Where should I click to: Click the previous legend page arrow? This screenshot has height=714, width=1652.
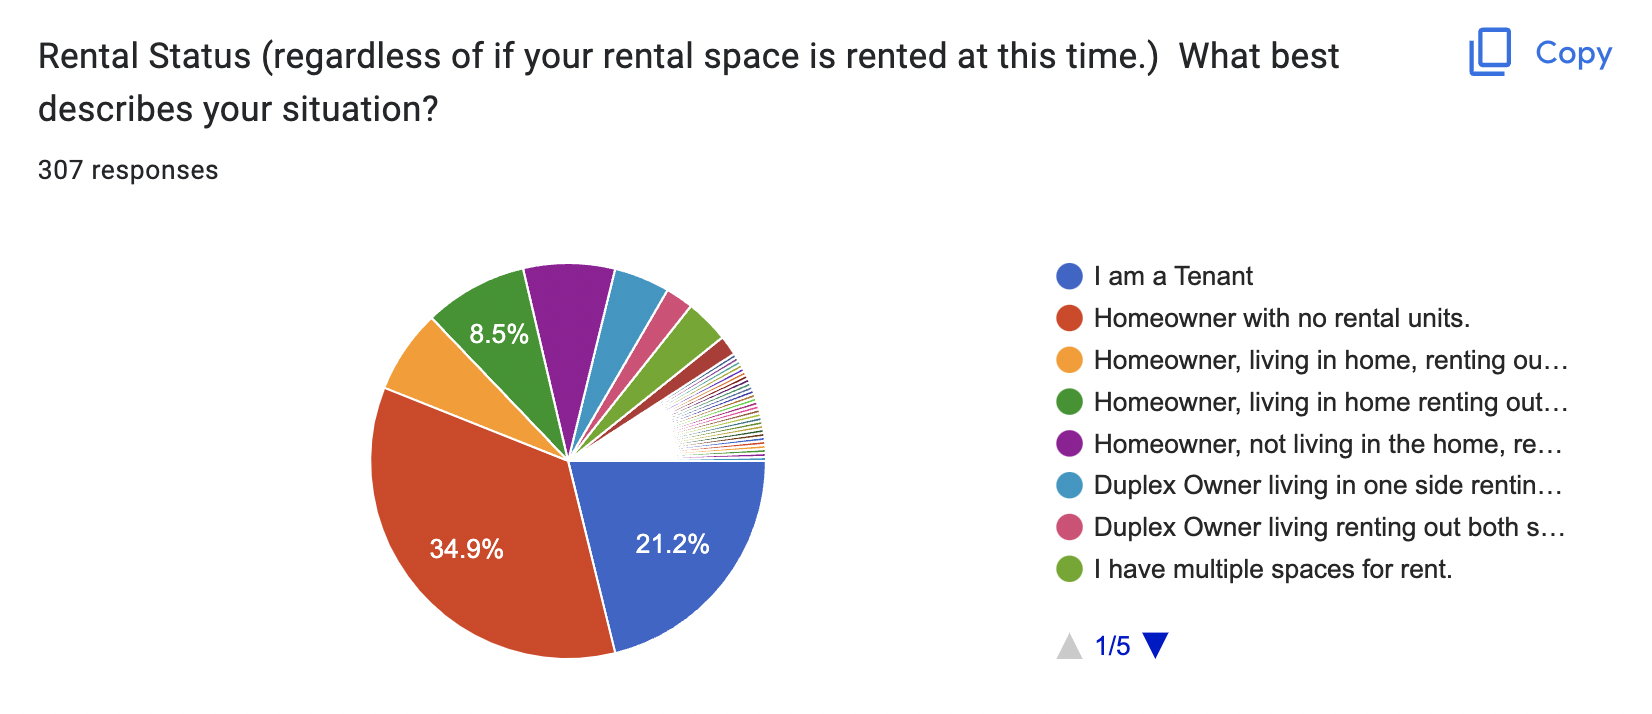click(x=1069, y=646)
